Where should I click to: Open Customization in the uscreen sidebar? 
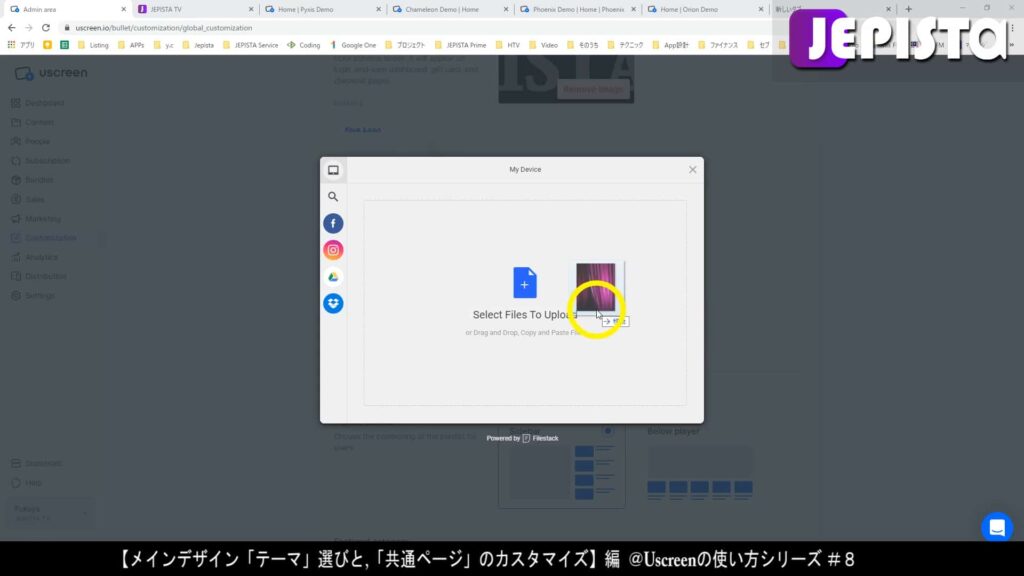[x=44, y=238]
